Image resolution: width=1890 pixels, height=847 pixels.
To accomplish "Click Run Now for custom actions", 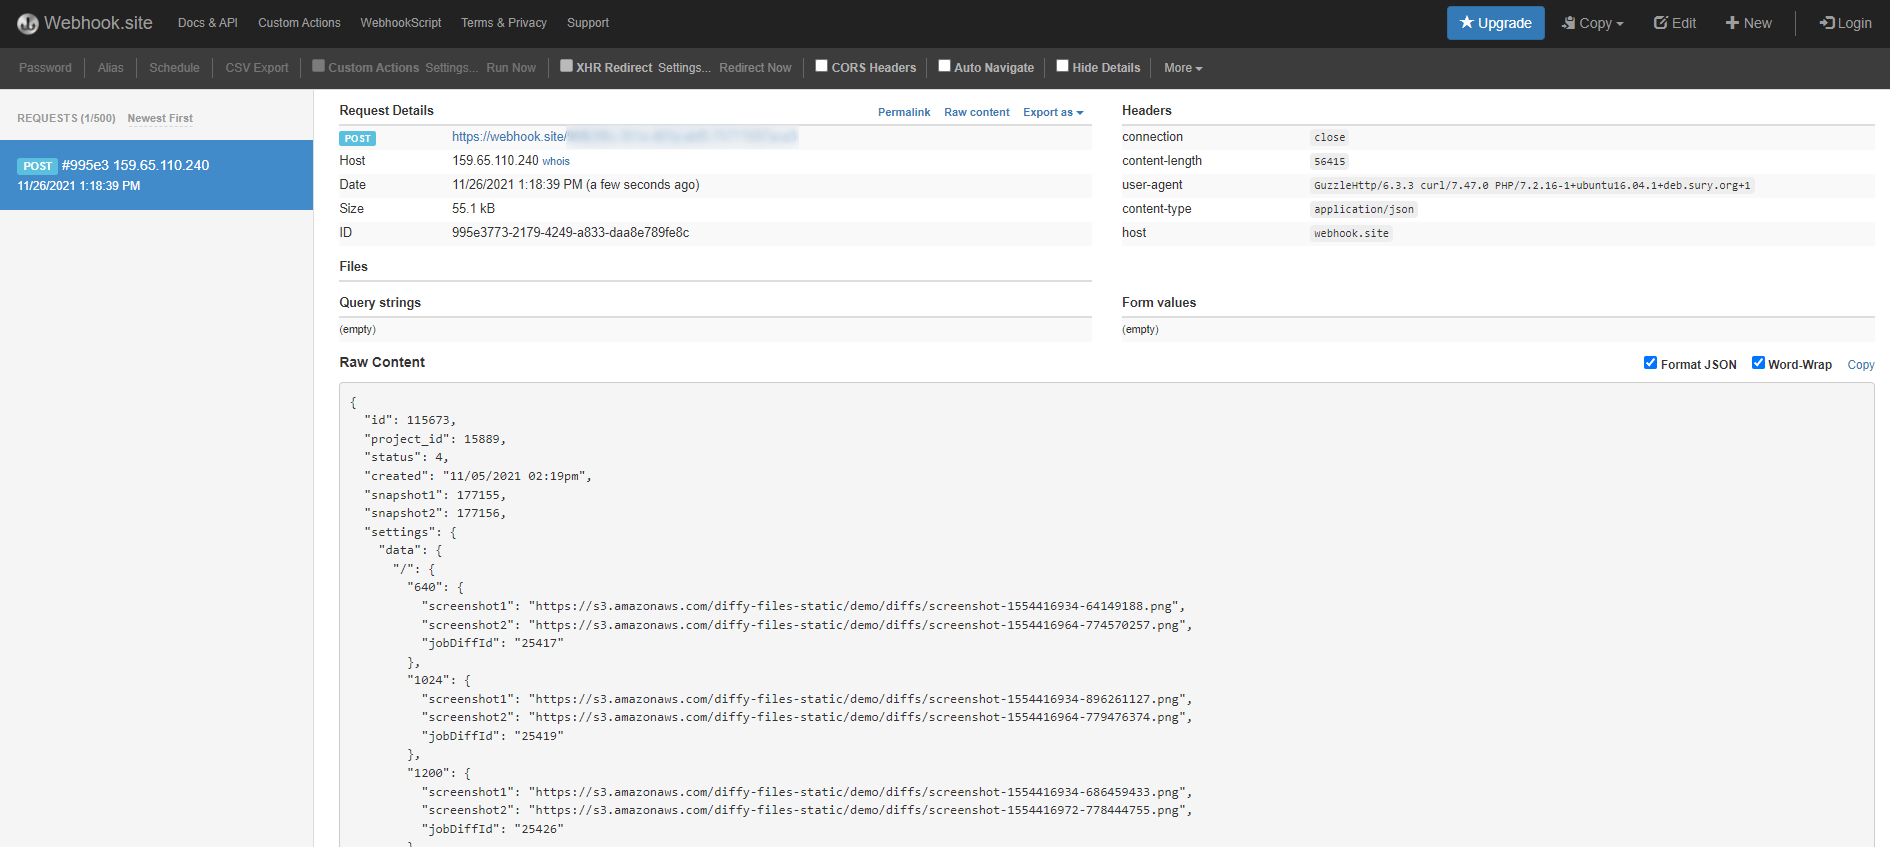I will pos(511,68).
